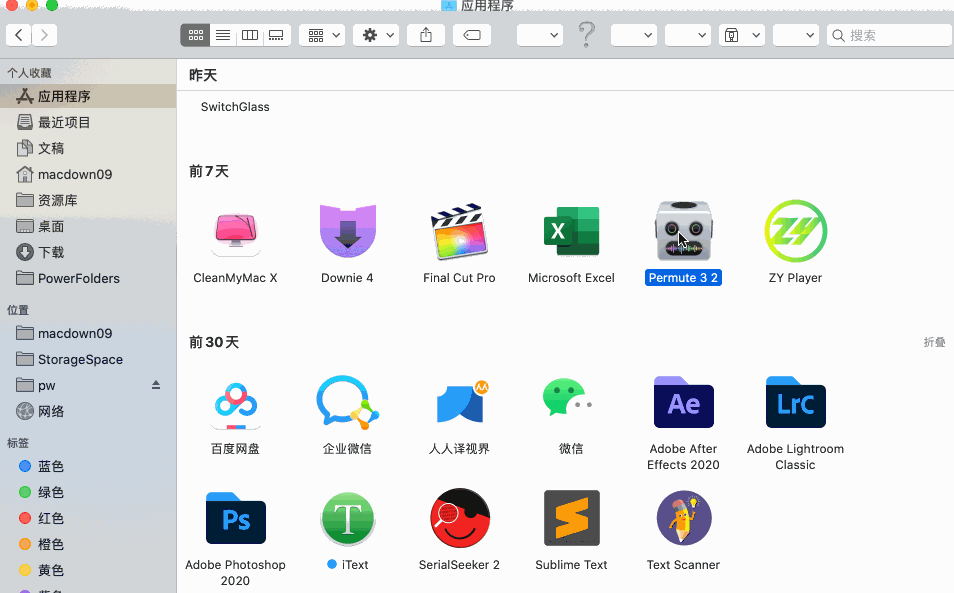
Task: Open the CleanMyMac X app icon
Action: pyautogui.click(x=236, y=233)
